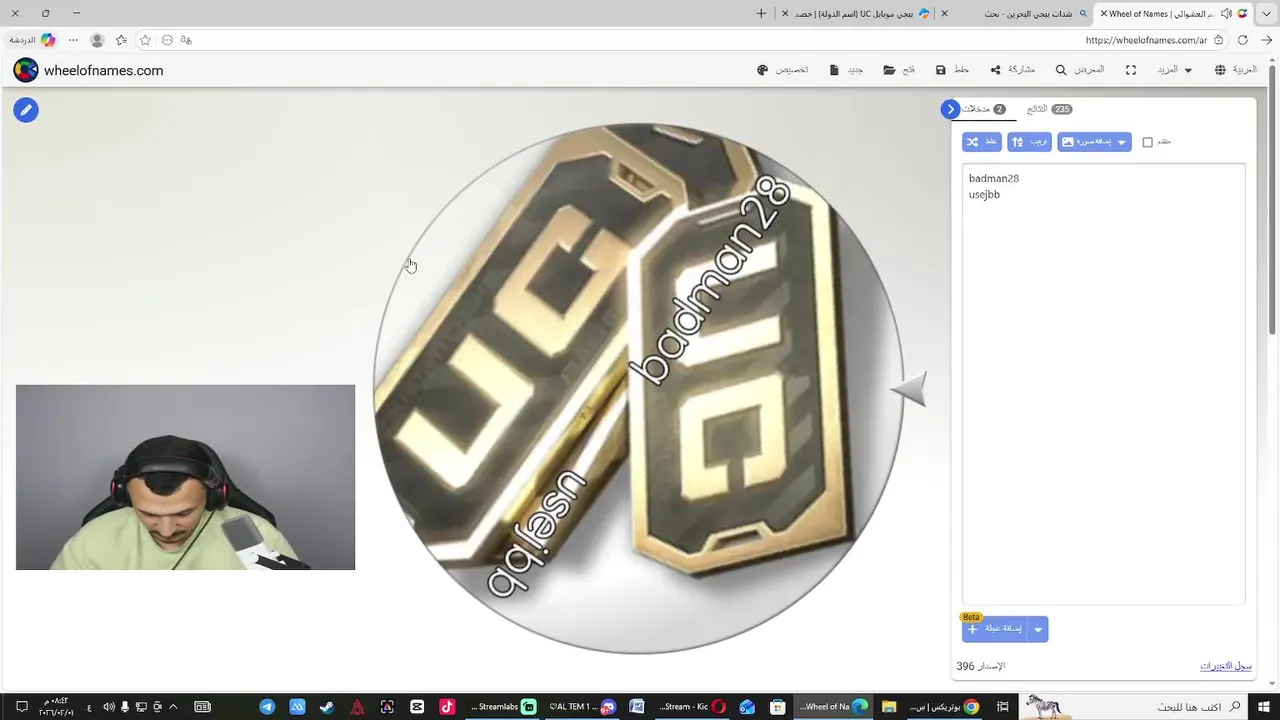The width and height of the screenshot is (1280, 720).
Task: Shuffle the entries with خلط button
Action: 981,142
